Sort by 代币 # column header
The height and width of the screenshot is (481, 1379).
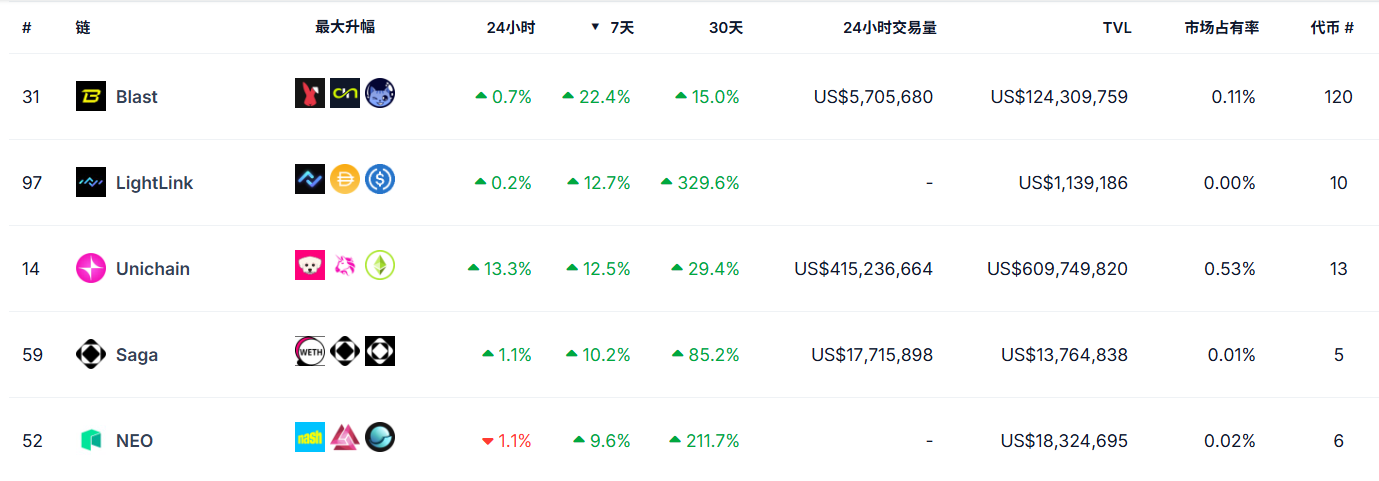tap(1332, 28)
